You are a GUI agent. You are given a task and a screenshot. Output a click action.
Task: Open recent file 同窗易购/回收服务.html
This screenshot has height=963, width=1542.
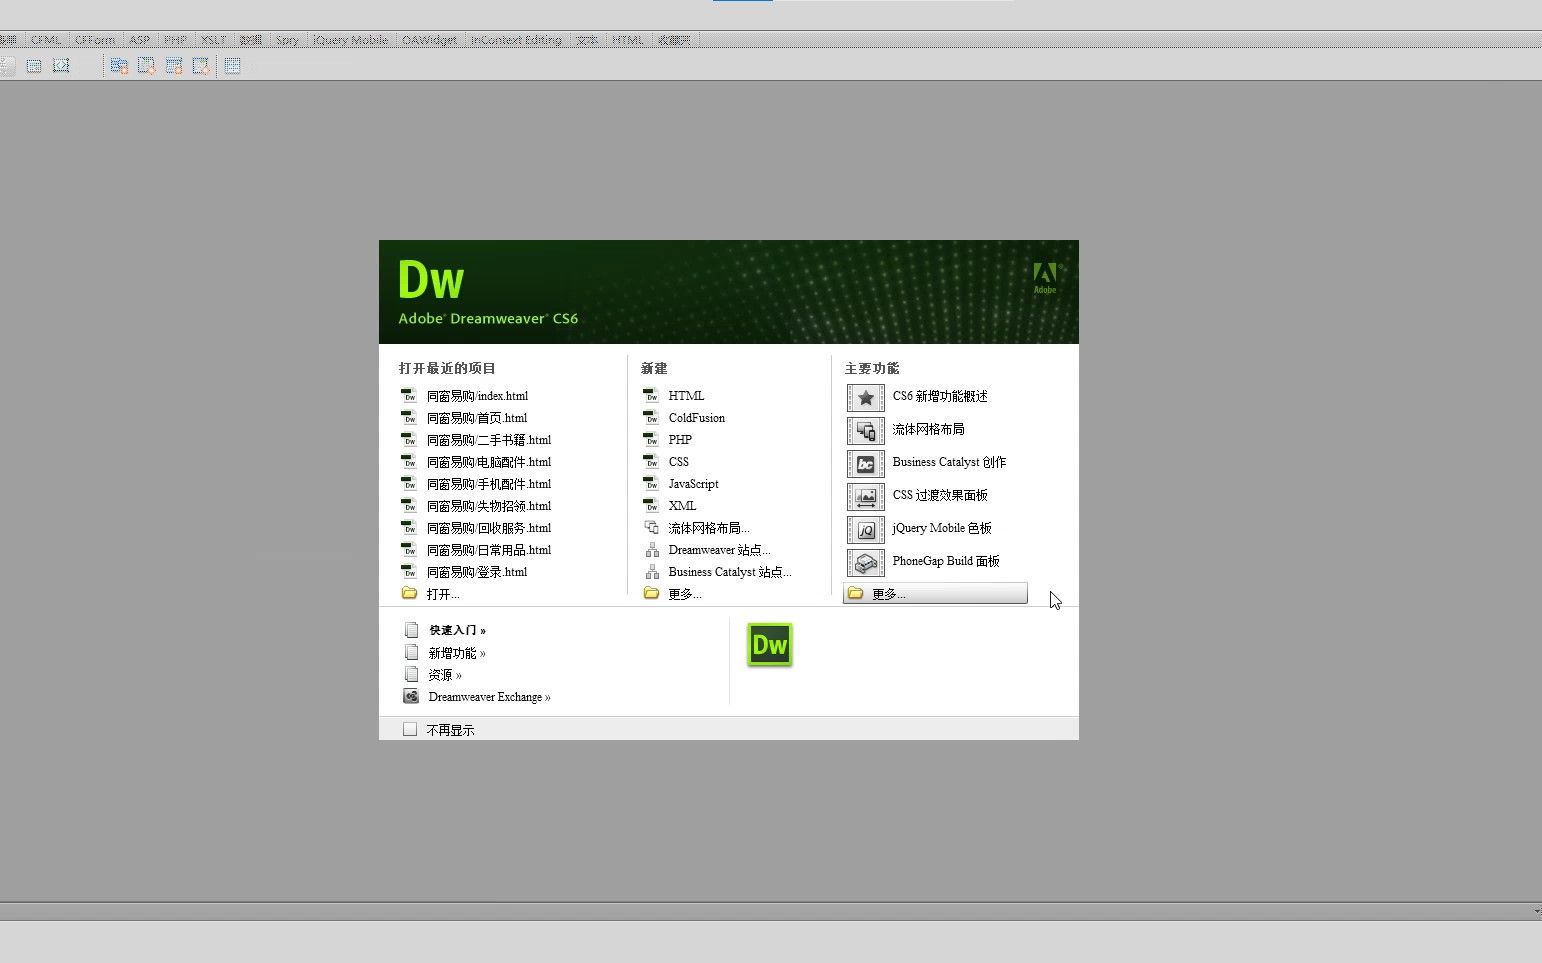click(x=489, y=528)
